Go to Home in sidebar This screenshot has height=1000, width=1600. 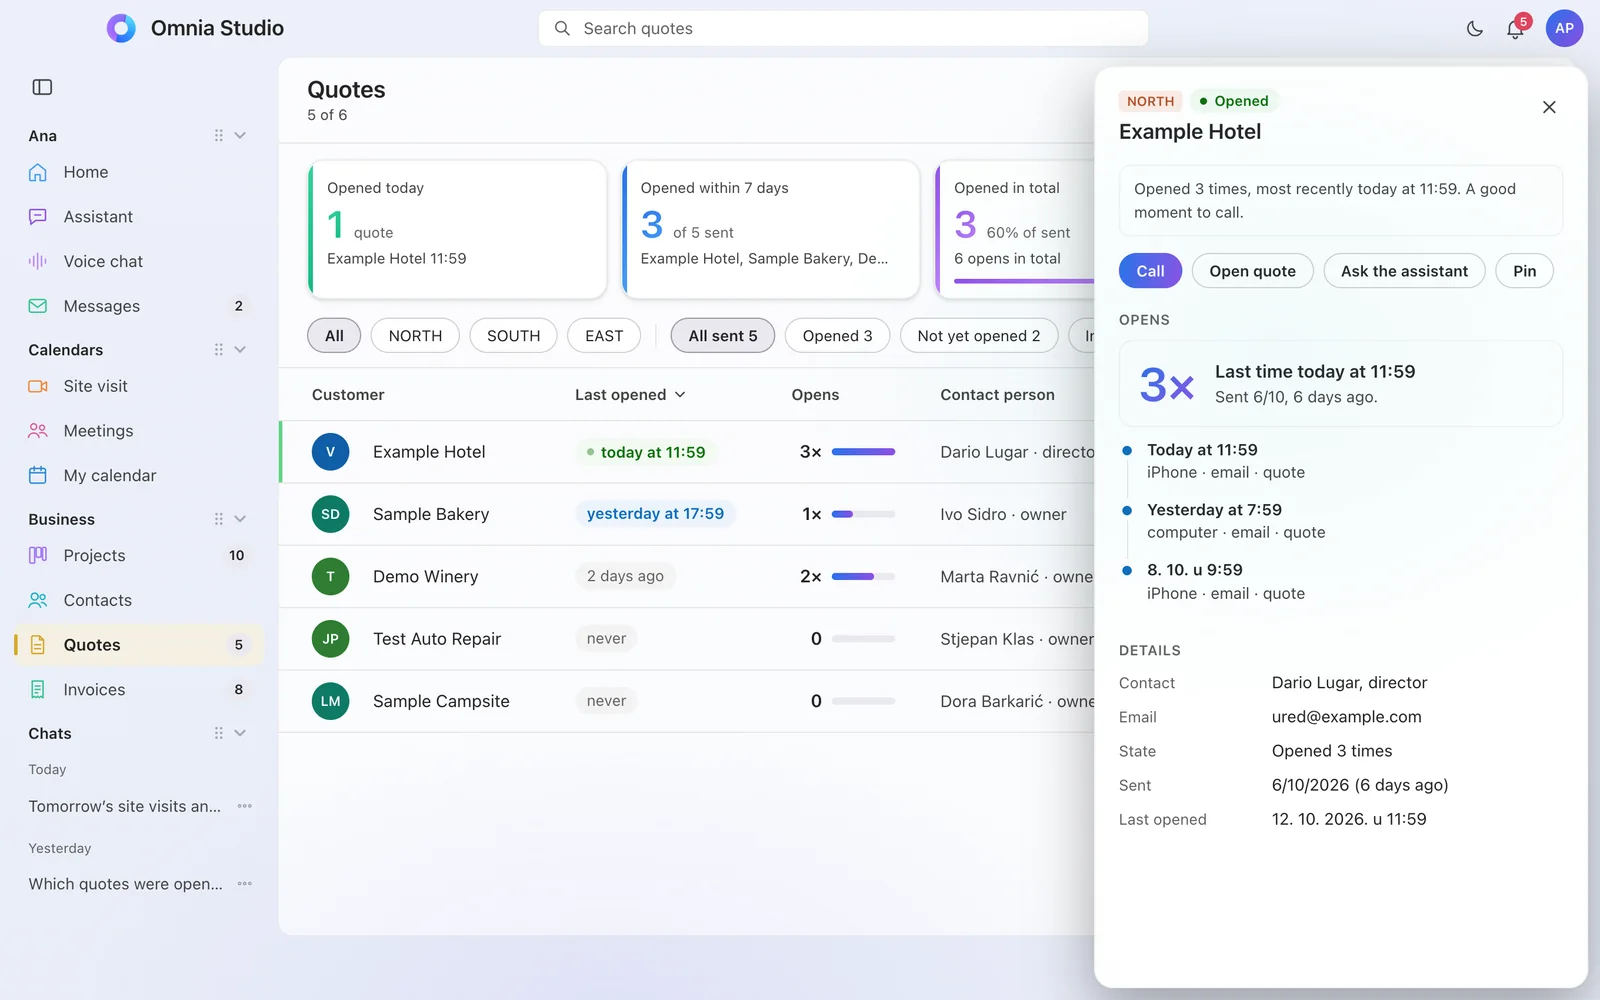[138, 172]
